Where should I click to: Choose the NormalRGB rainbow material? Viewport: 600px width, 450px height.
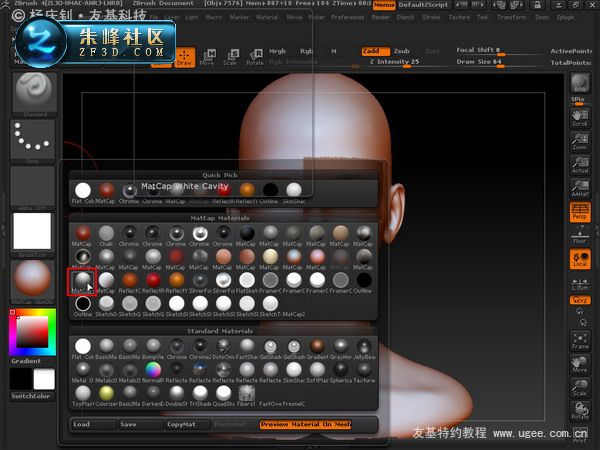pyautogui.click(x=153, y=372)
